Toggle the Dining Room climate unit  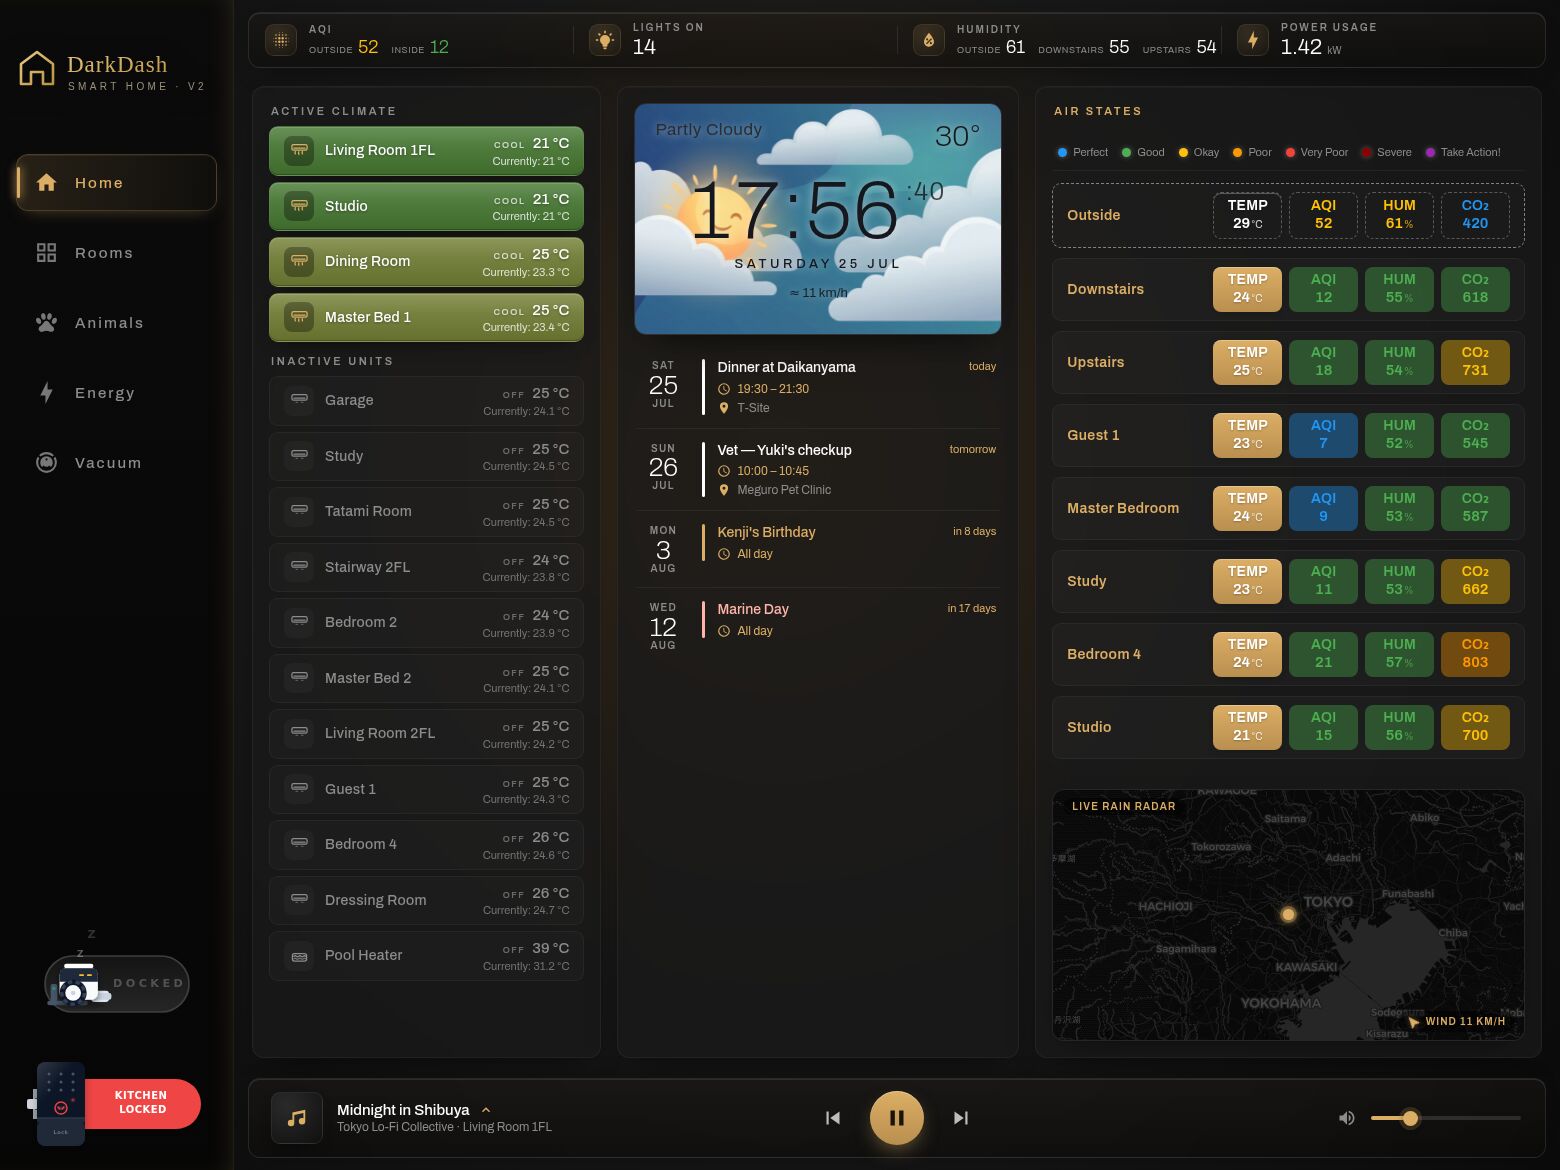point(426,262)
